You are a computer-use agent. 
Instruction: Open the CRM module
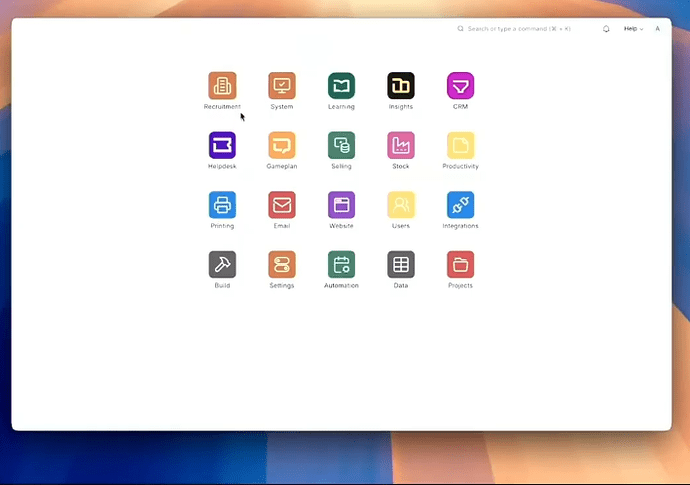coord(460,86)
